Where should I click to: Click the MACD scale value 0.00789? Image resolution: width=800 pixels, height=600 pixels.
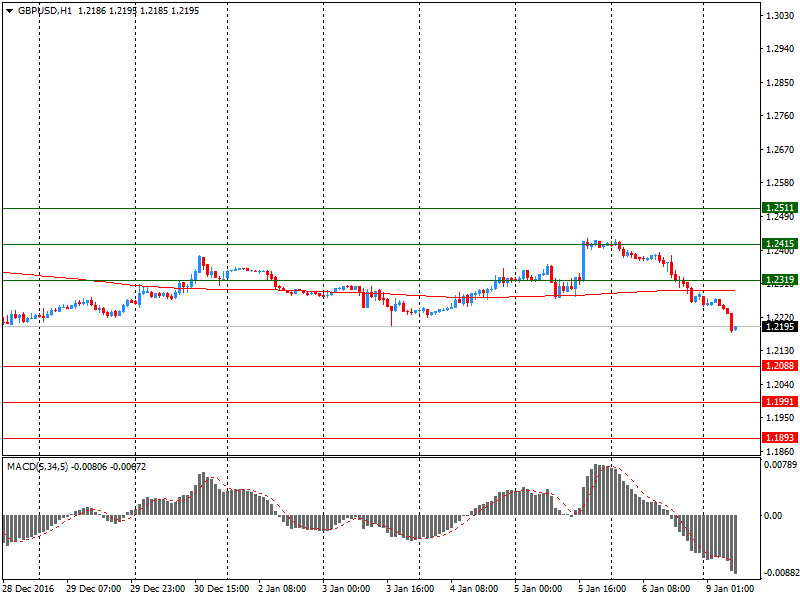click(x=780, y=465)
